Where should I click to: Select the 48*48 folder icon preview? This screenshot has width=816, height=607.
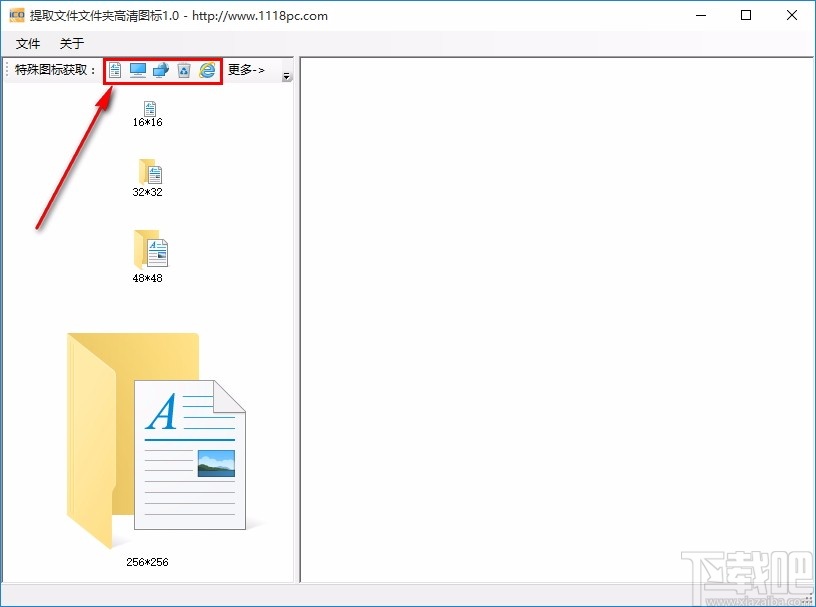click(x=151, y=249)
